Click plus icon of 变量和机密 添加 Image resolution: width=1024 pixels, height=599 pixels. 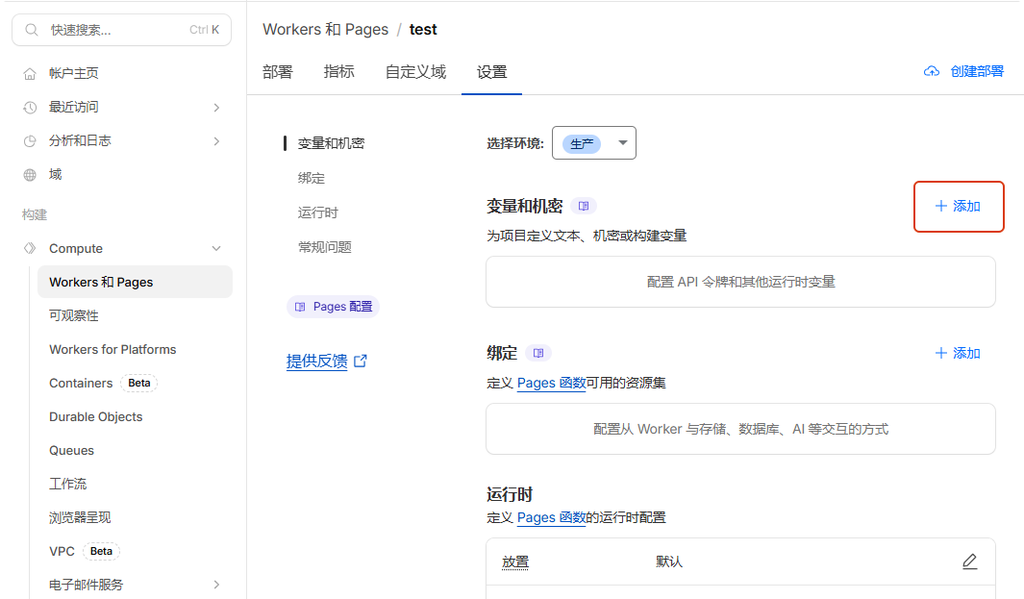coord(941,206)
